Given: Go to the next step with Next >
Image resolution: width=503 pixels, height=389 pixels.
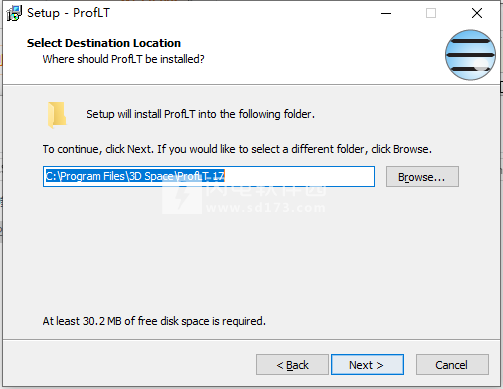Looking at the screenshot, I should coord(367,365).
